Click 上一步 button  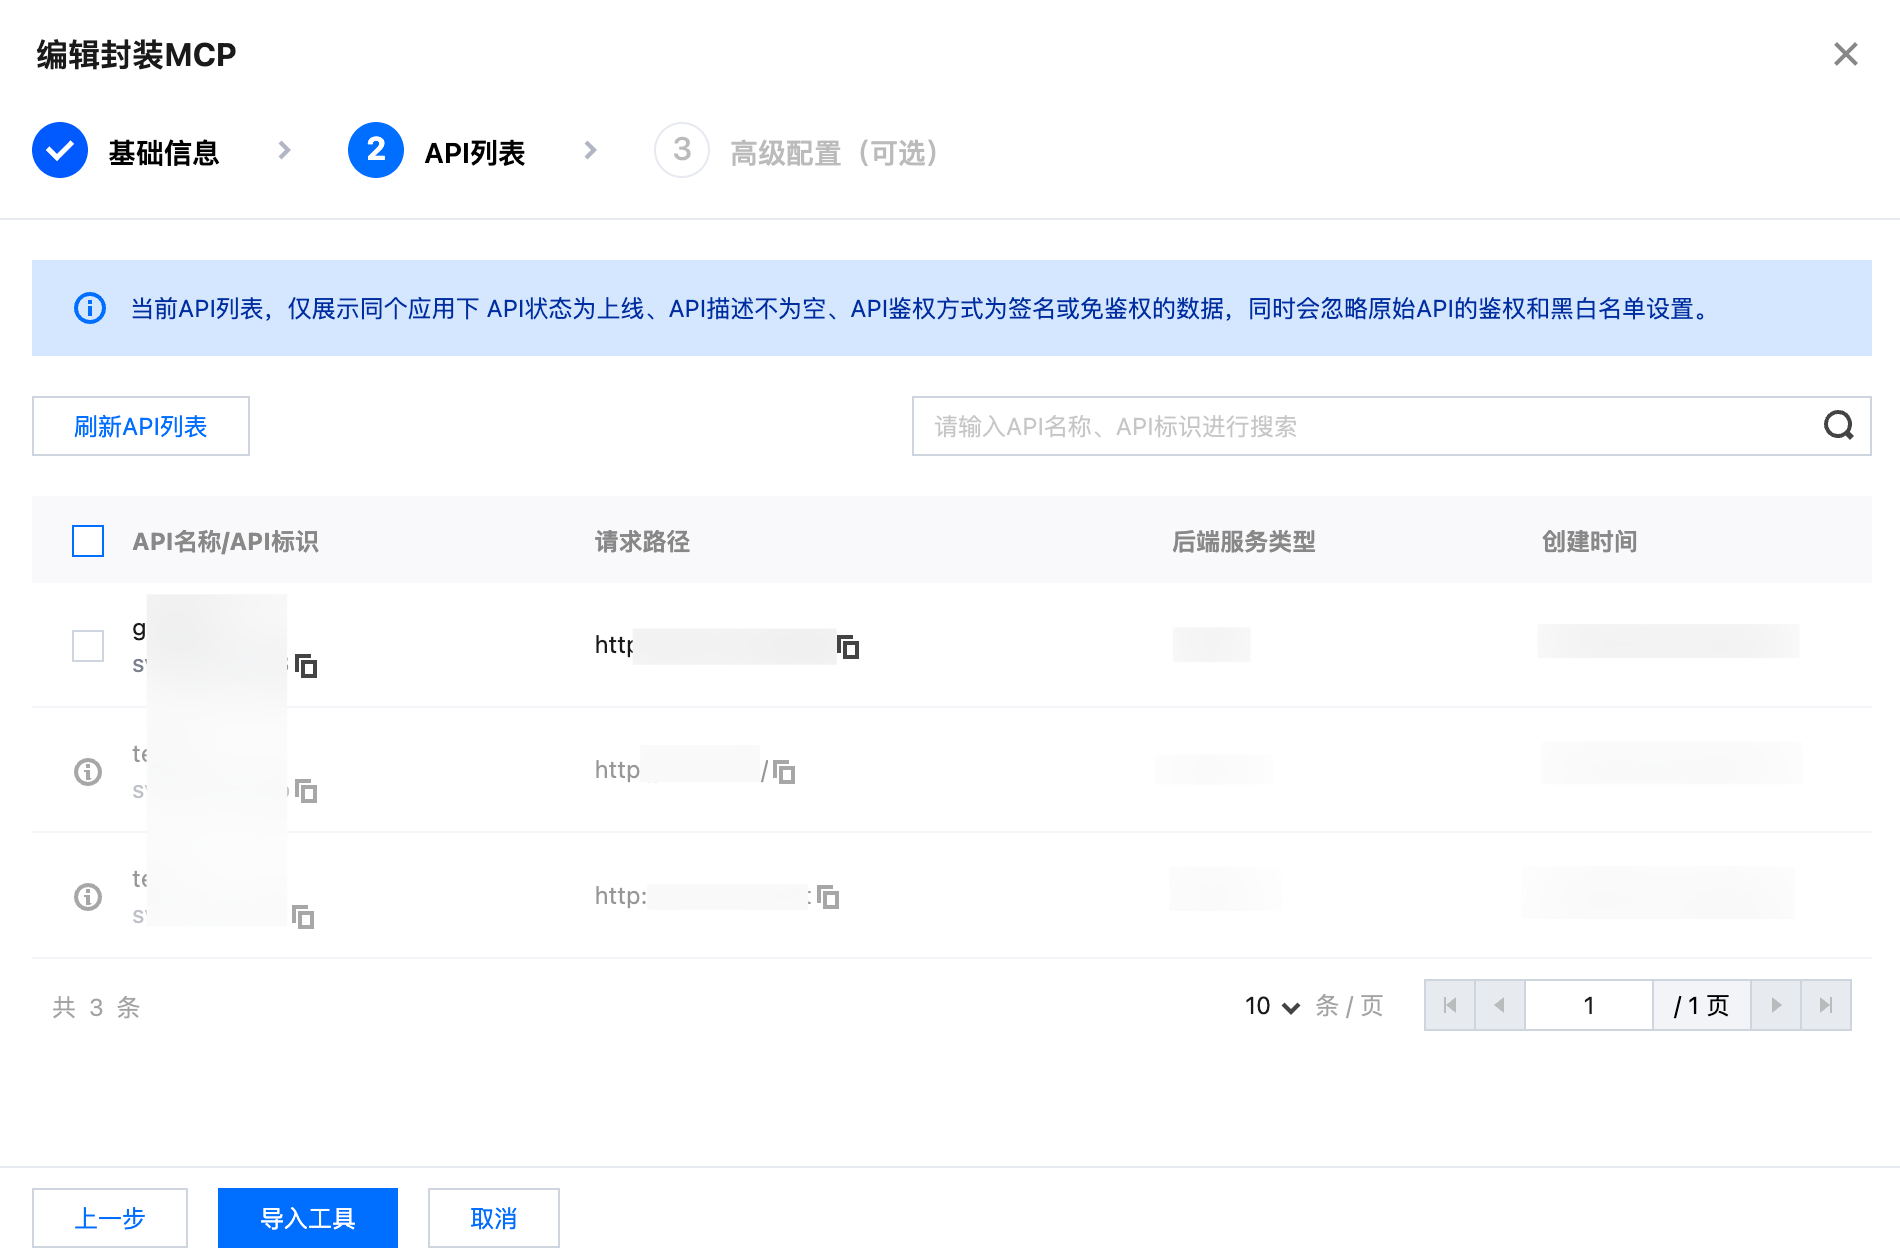point(110,1218)
